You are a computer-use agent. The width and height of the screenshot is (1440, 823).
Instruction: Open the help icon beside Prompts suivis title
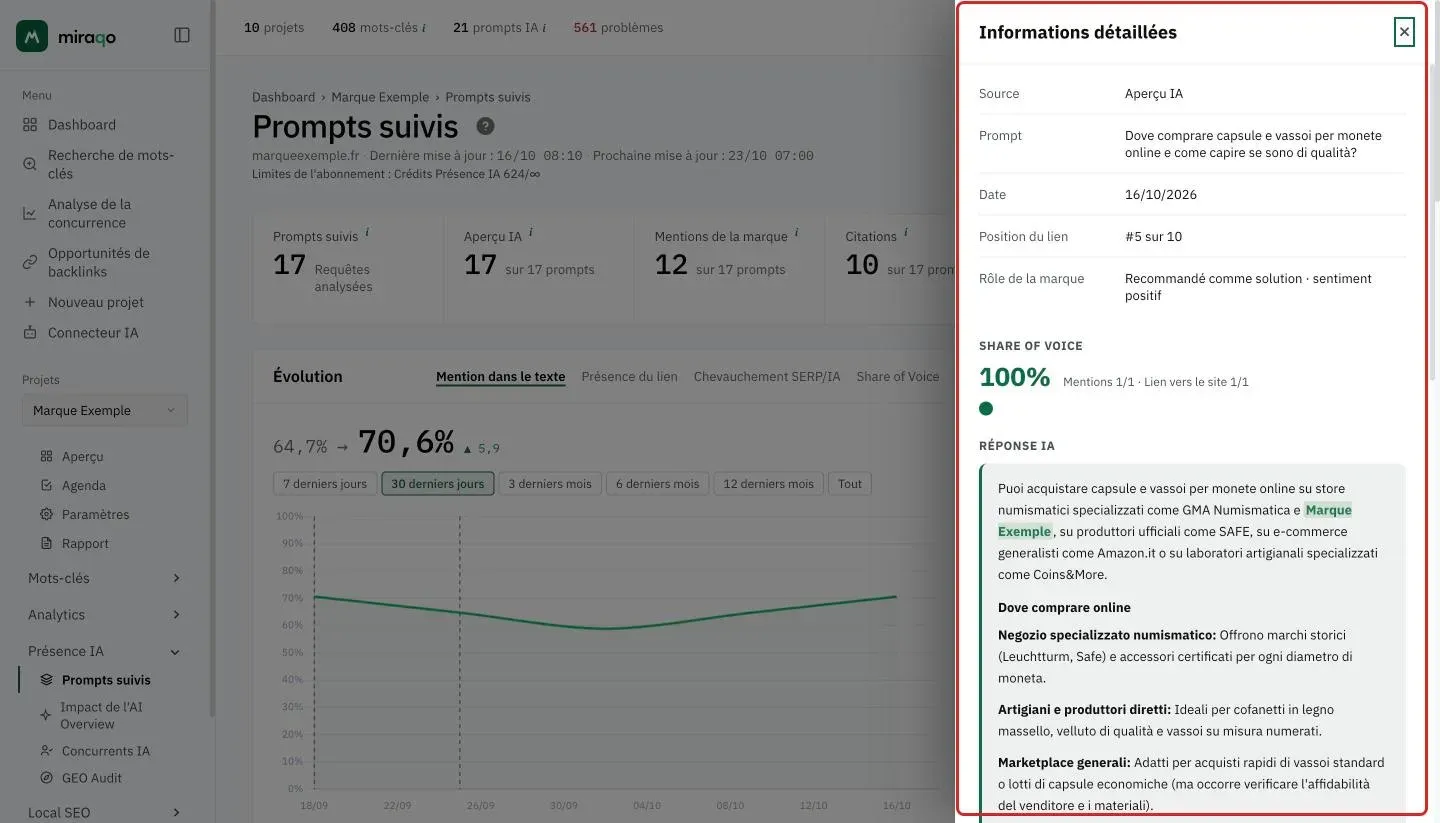485,126
